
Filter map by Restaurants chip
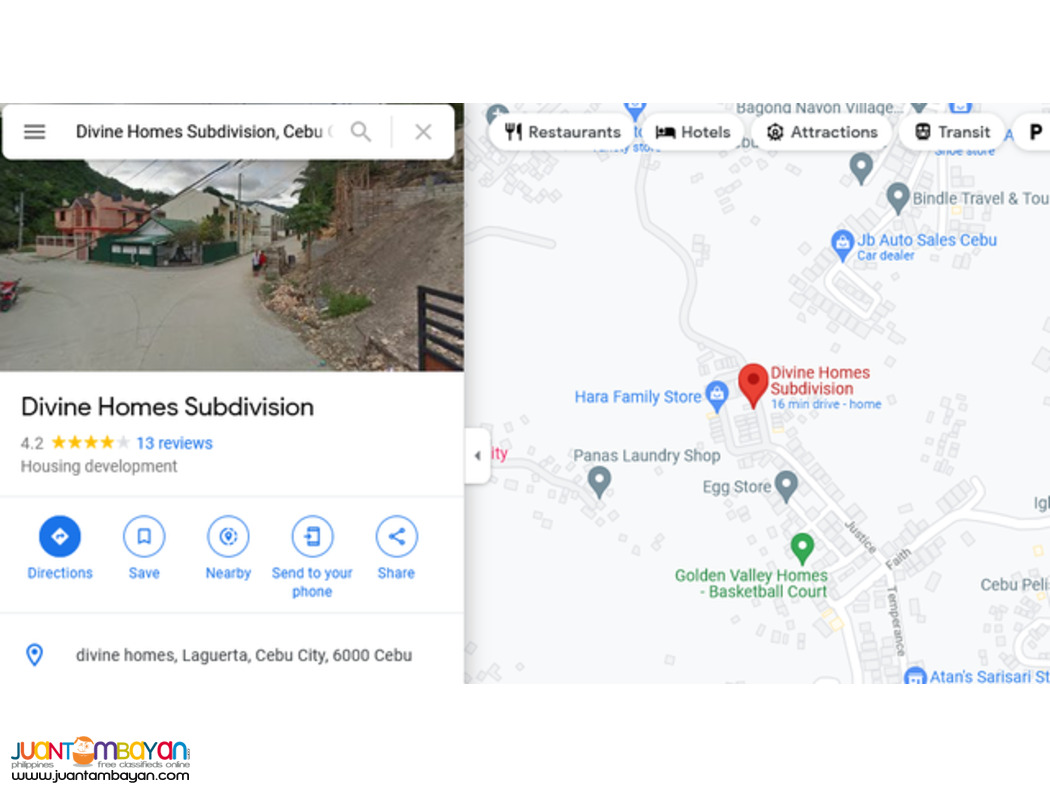(x=562, y=132)
